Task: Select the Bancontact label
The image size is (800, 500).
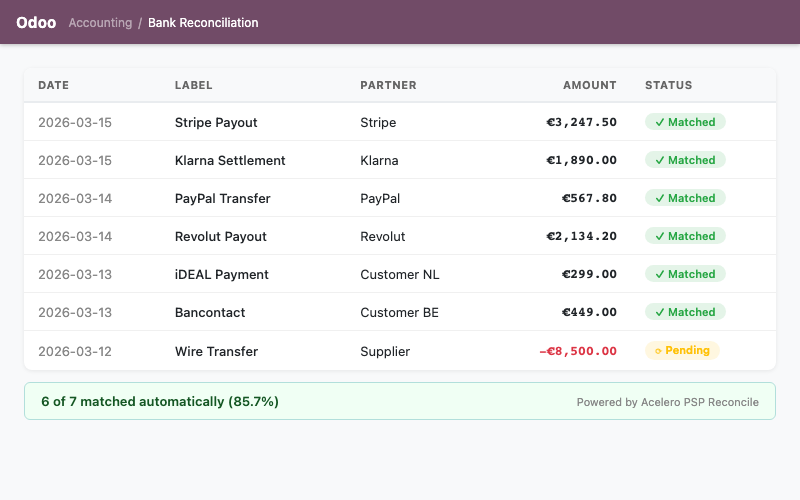Action: point(210,312)
